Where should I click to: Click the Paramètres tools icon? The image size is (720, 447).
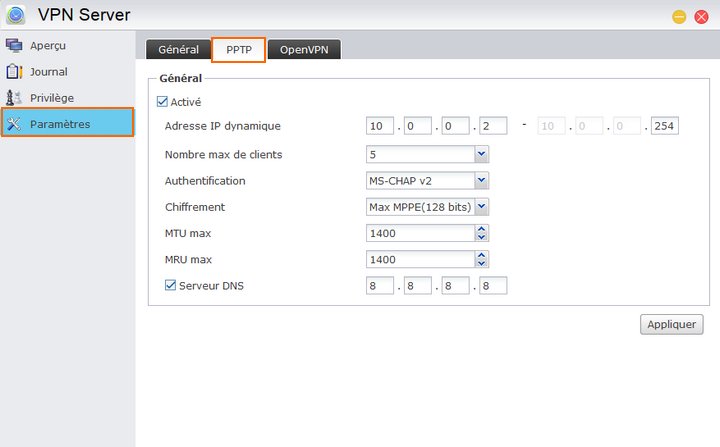point(14,124)
